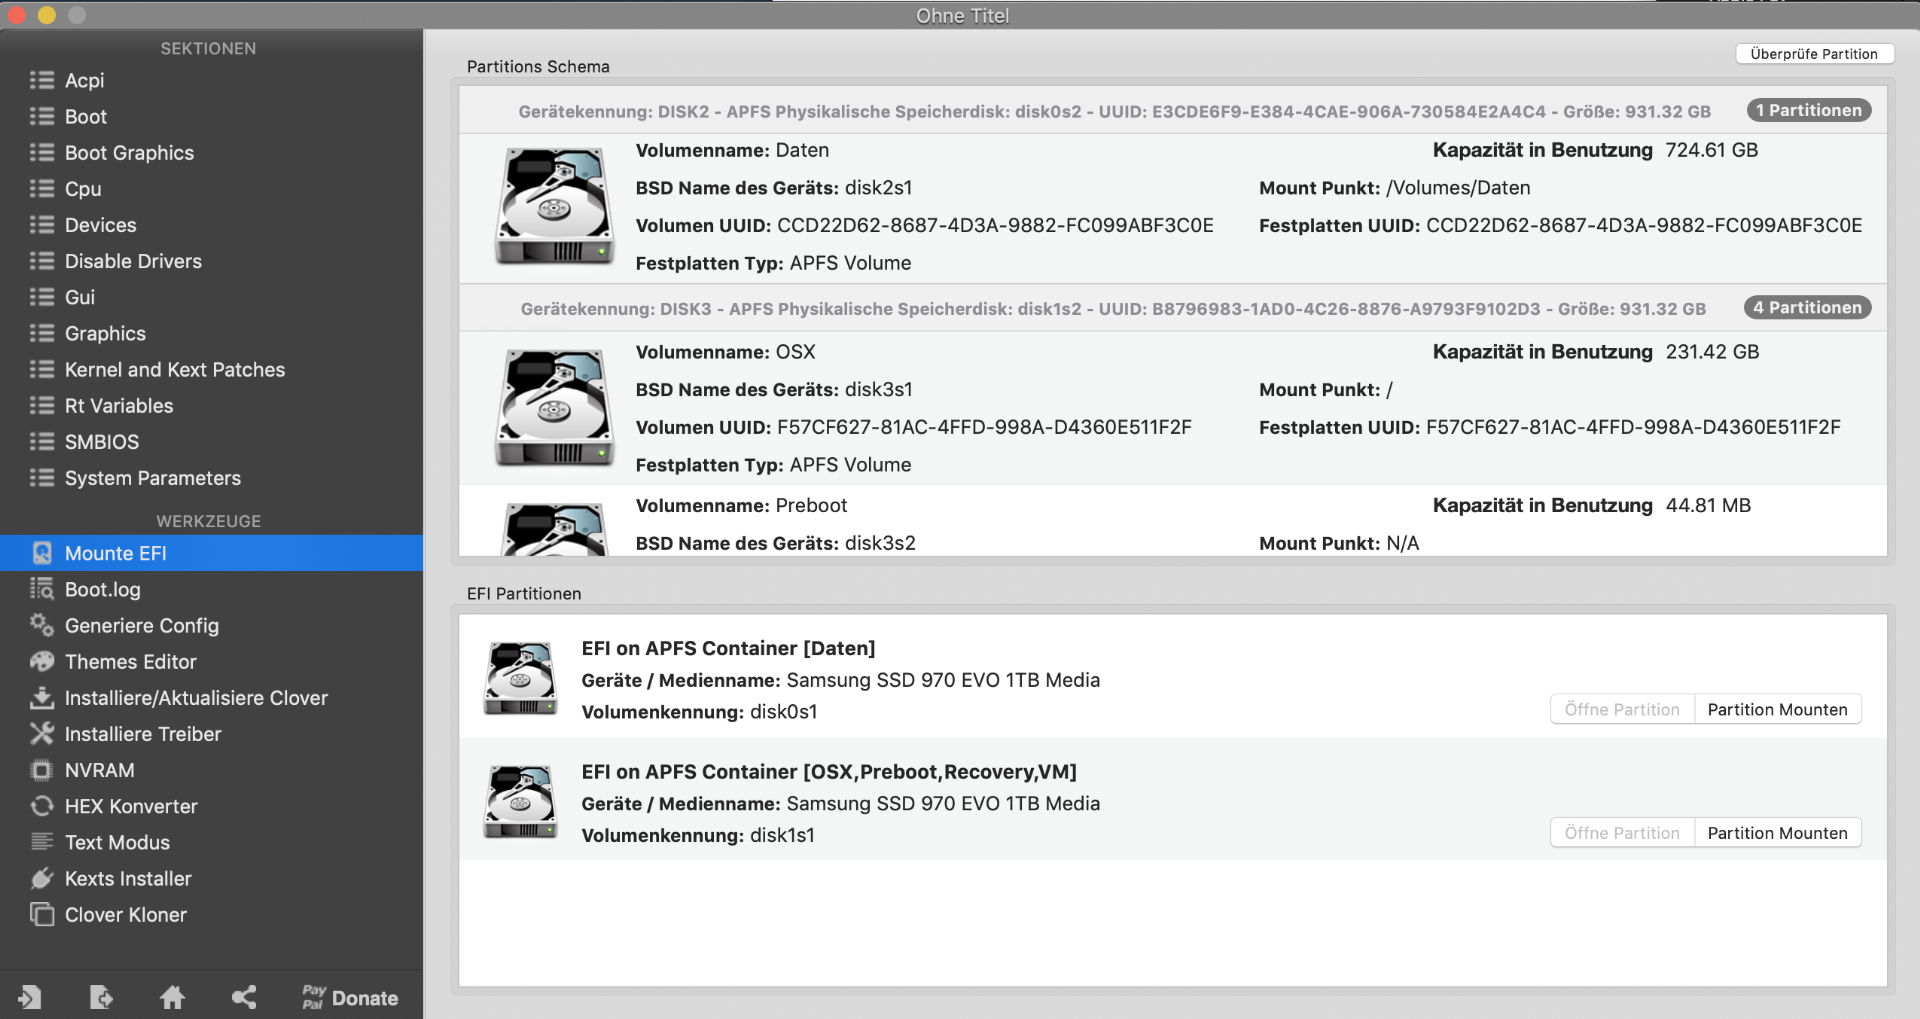Open the Boot.log tool icon

pos(42,589)
